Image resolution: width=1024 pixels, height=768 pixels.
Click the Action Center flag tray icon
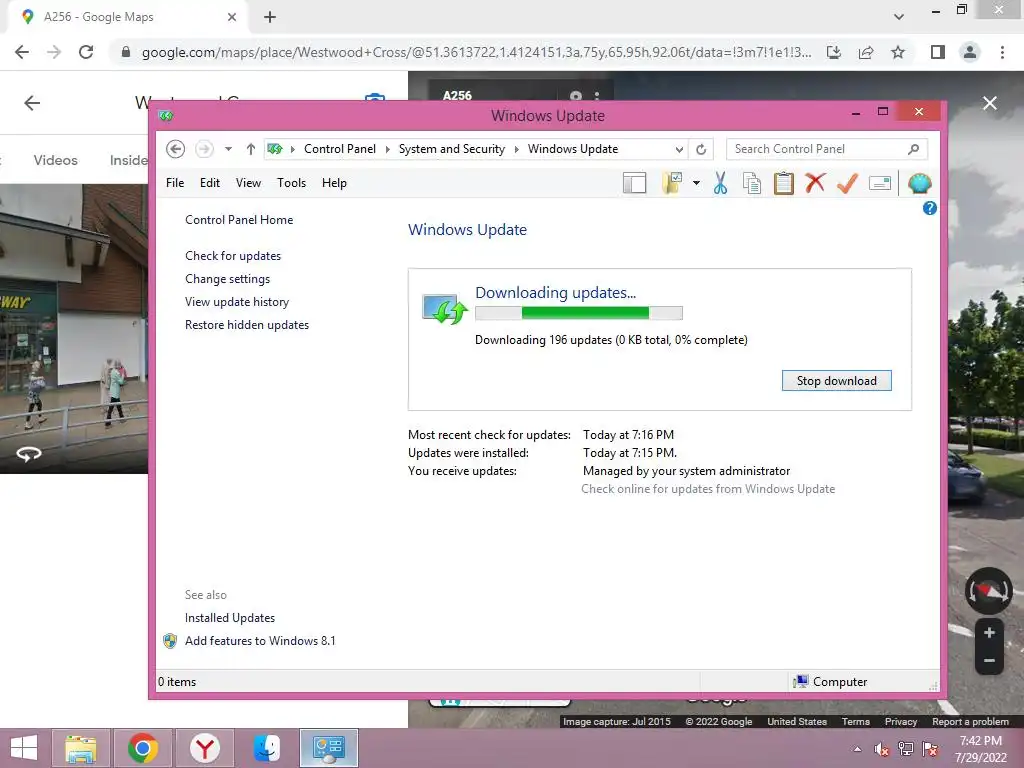[x=930, y=749]
